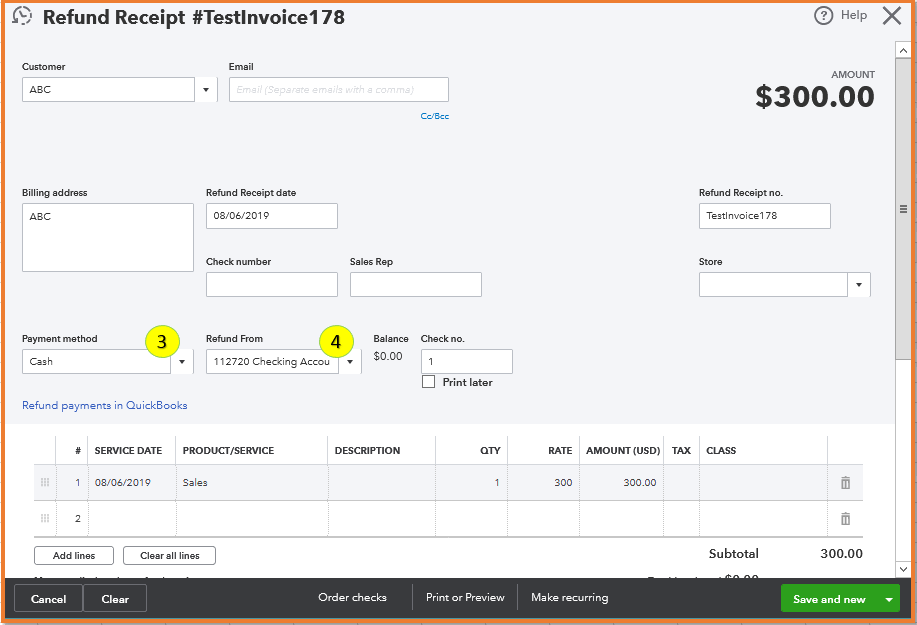Open the Payment method dropdown
Viewport: 917px width, 625px height.
tap(182, 362)
